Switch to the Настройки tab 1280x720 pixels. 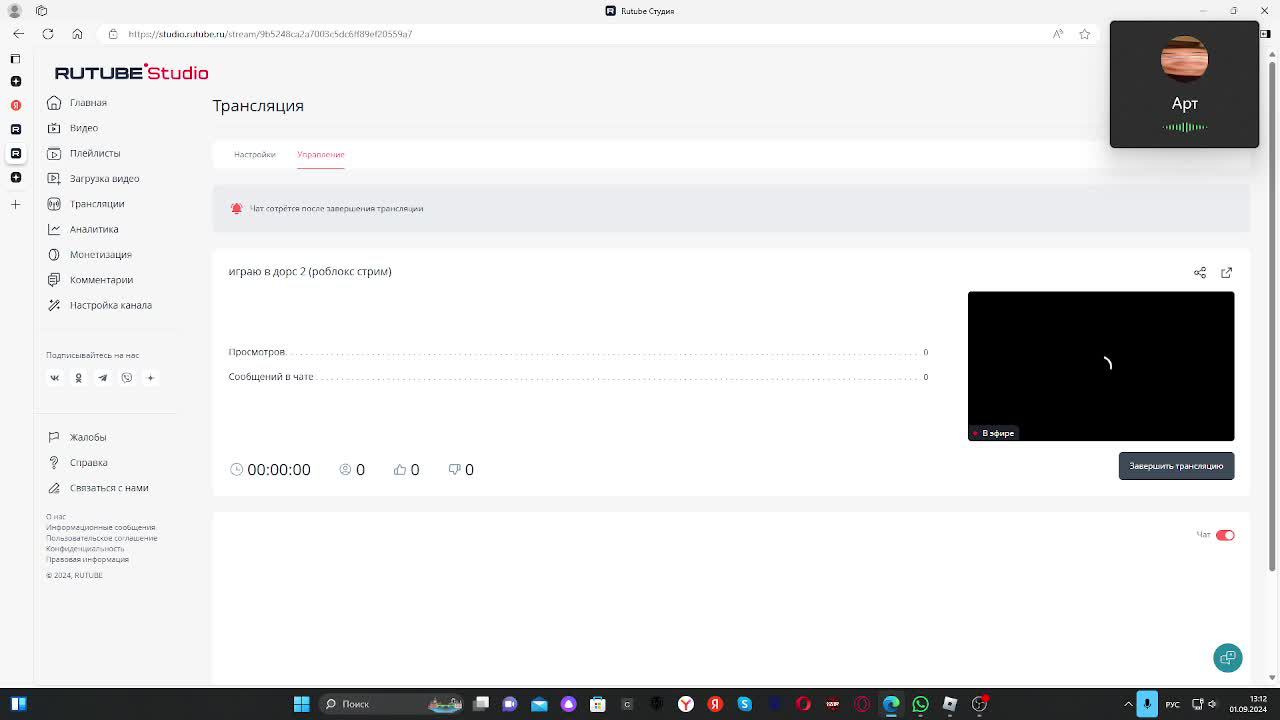click(x=254, y=155)
